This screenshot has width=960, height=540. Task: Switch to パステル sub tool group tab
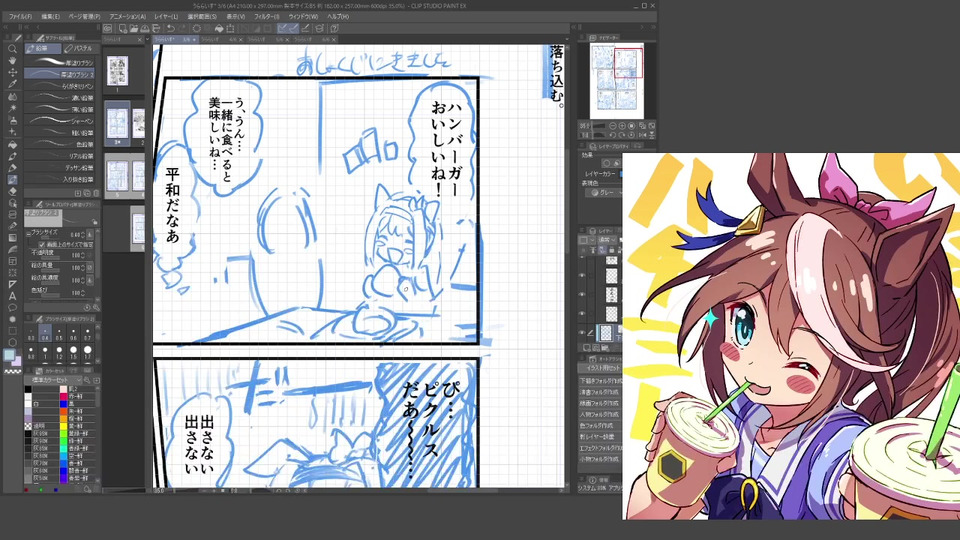pos(80,48)
